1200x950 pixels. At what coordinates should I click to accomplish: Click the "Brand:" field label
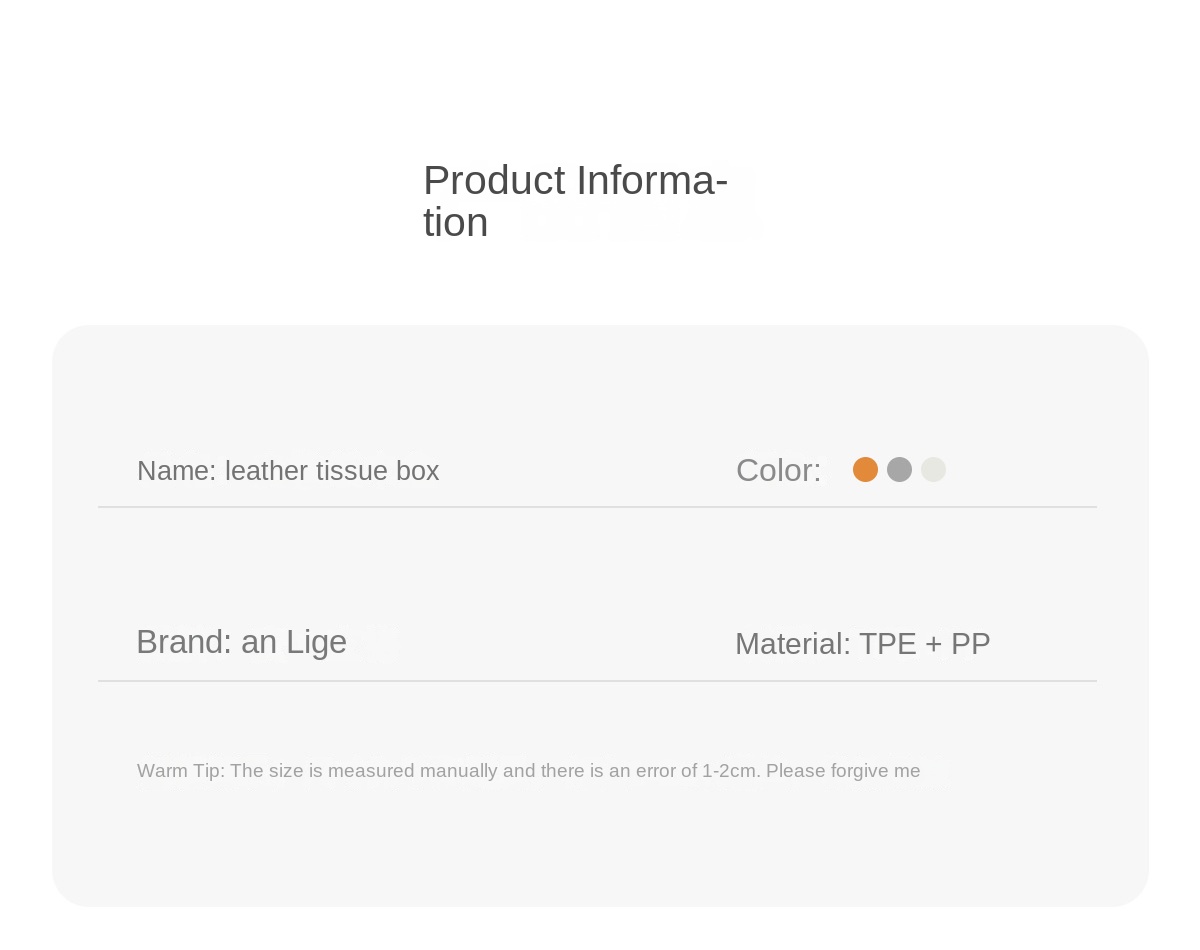point(184,642)
